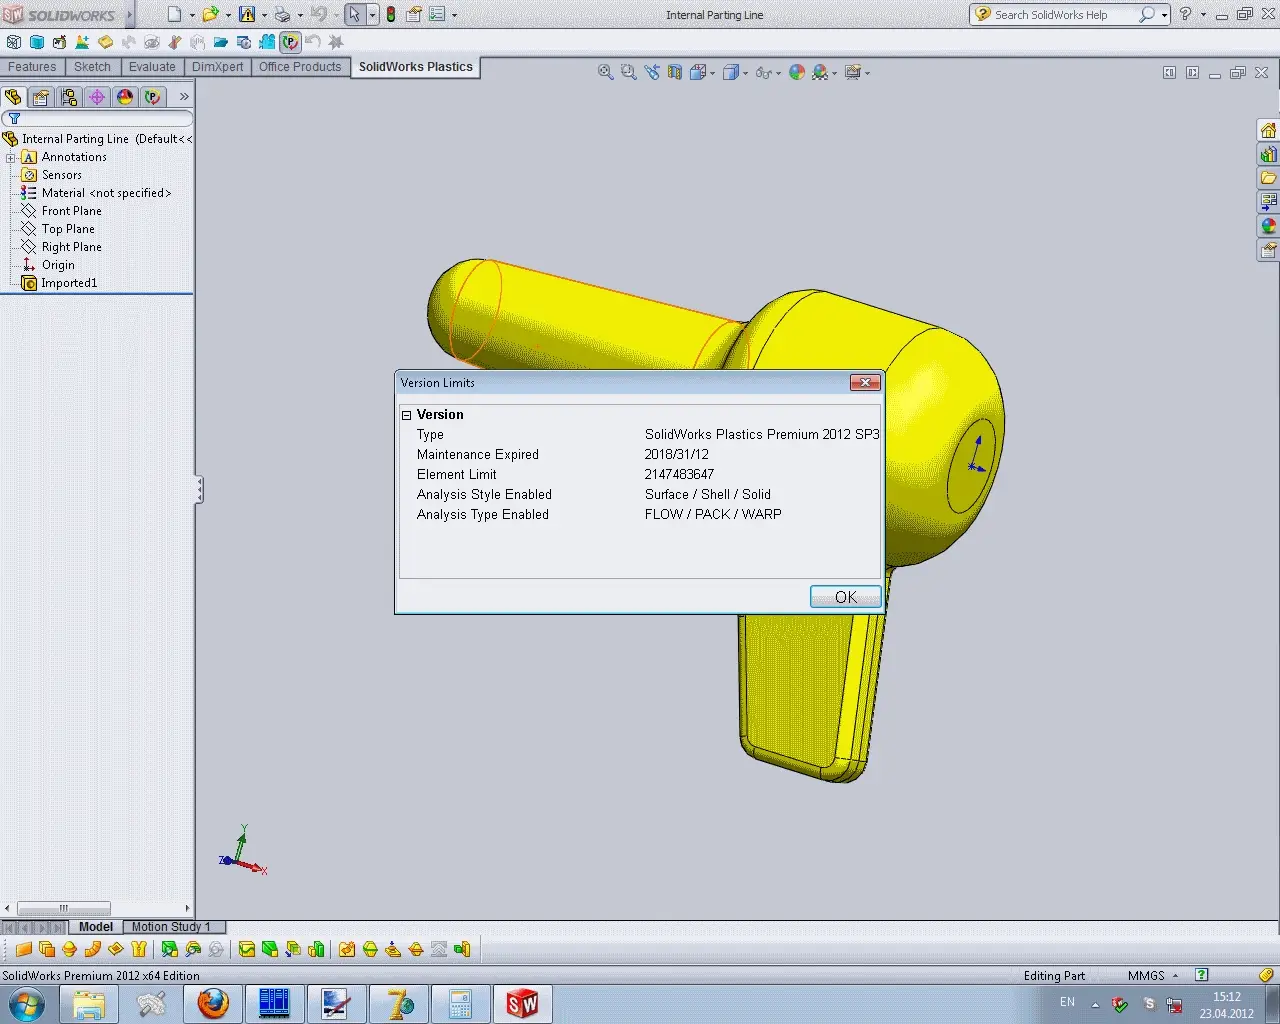The image size is (1280, 1024).
Task: Select Sensors in the feature tree
Action: point(62,175)
